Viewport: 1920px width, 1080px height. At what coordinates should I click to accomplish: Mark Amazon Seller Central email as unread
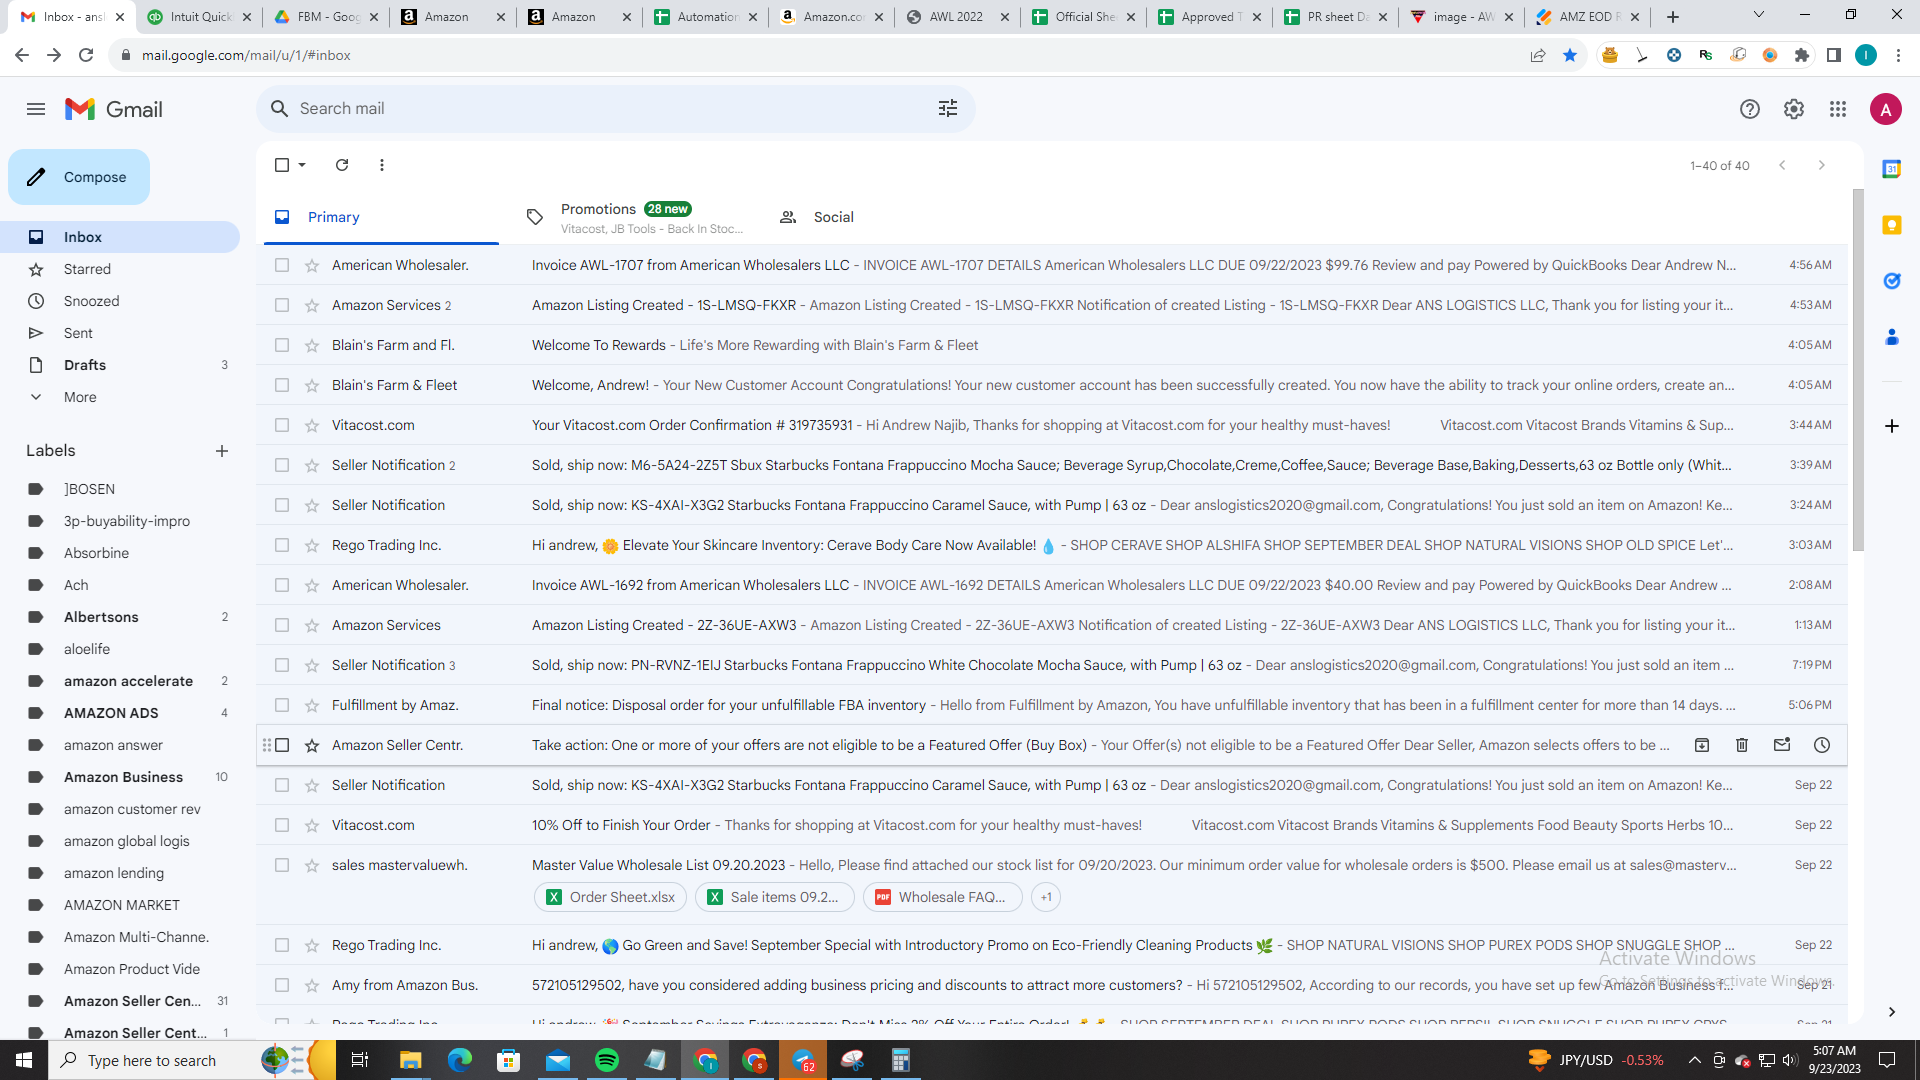(1782, 745)
